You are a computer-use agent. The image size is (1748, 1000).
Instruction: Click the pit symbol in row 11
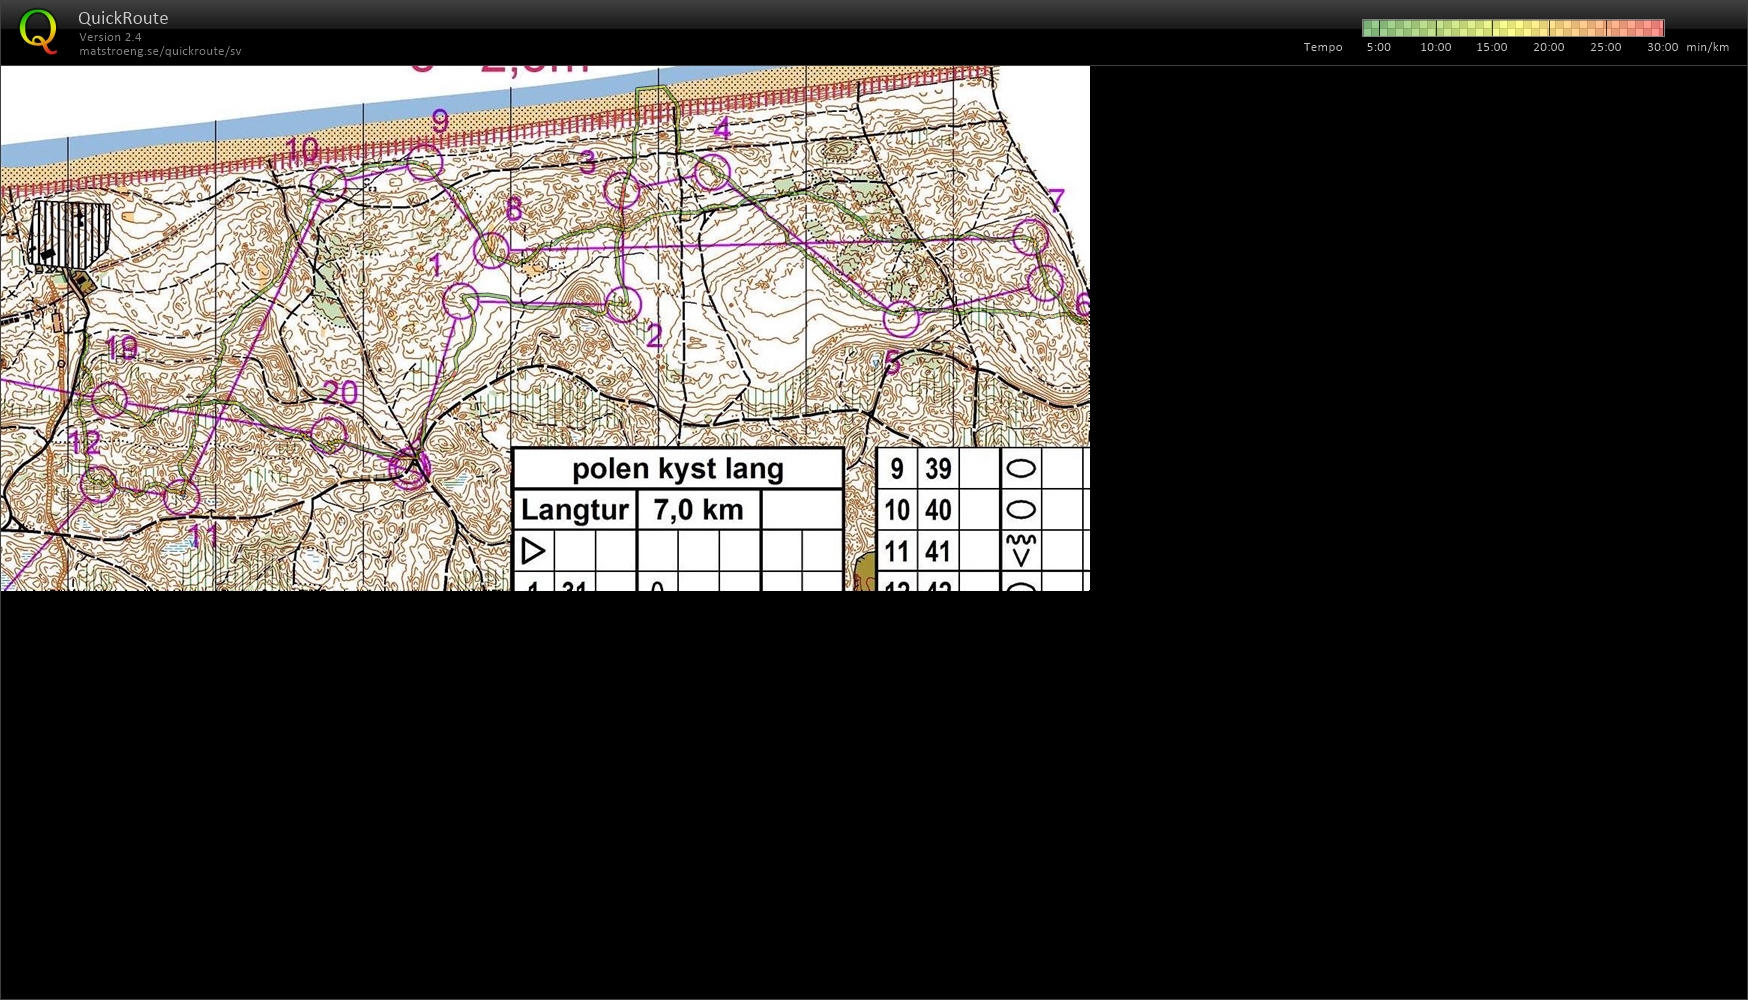pos(1021,550)
